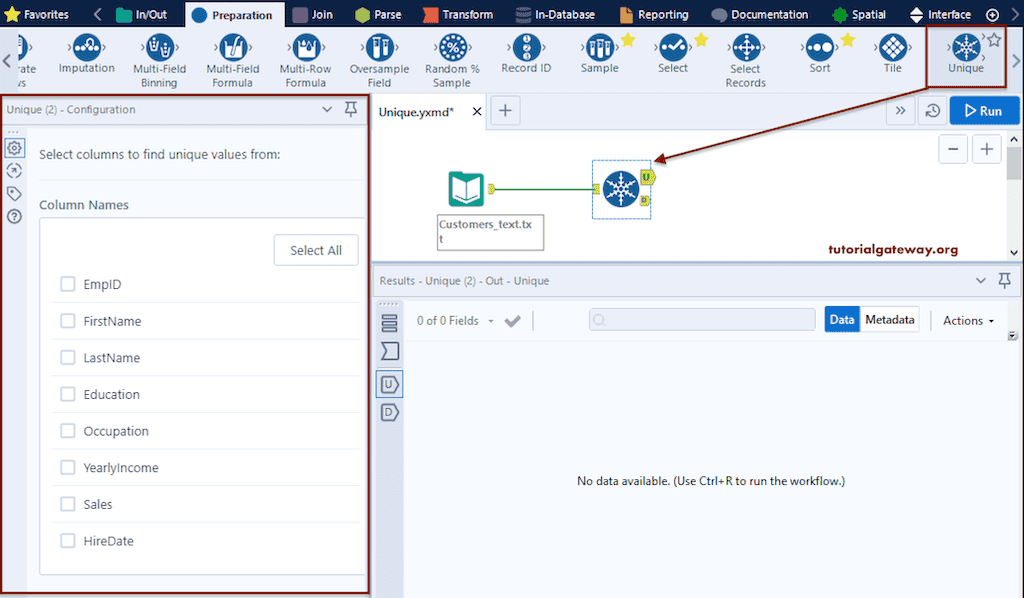Click the Oversample Field tool
This screenshot has width=1024, height=598.
coord(379,48)
